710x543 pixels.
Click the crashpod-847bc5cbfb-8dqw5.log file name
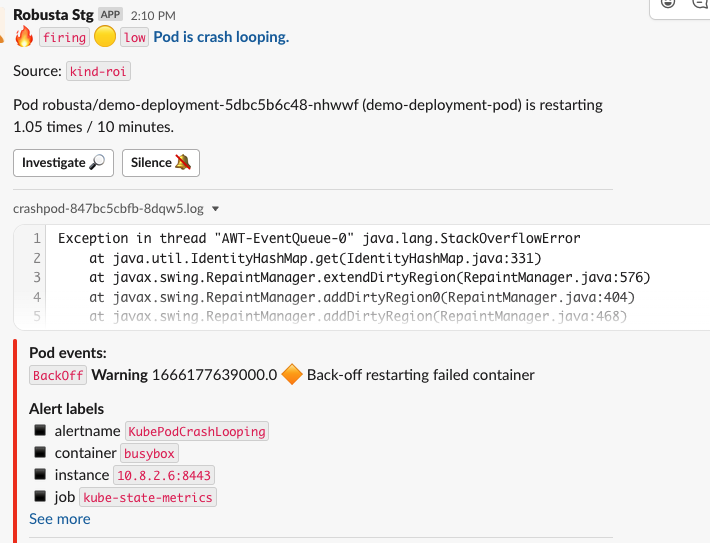coord(108,209)
